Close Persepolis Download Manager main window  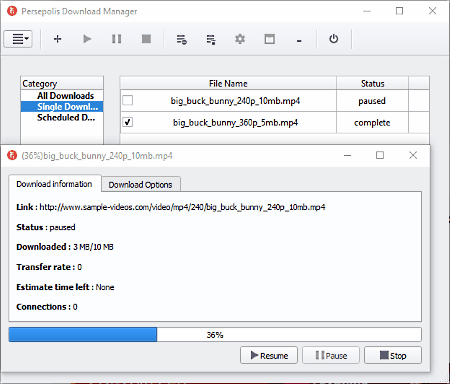pyautogui.click(x=432, y=11)
